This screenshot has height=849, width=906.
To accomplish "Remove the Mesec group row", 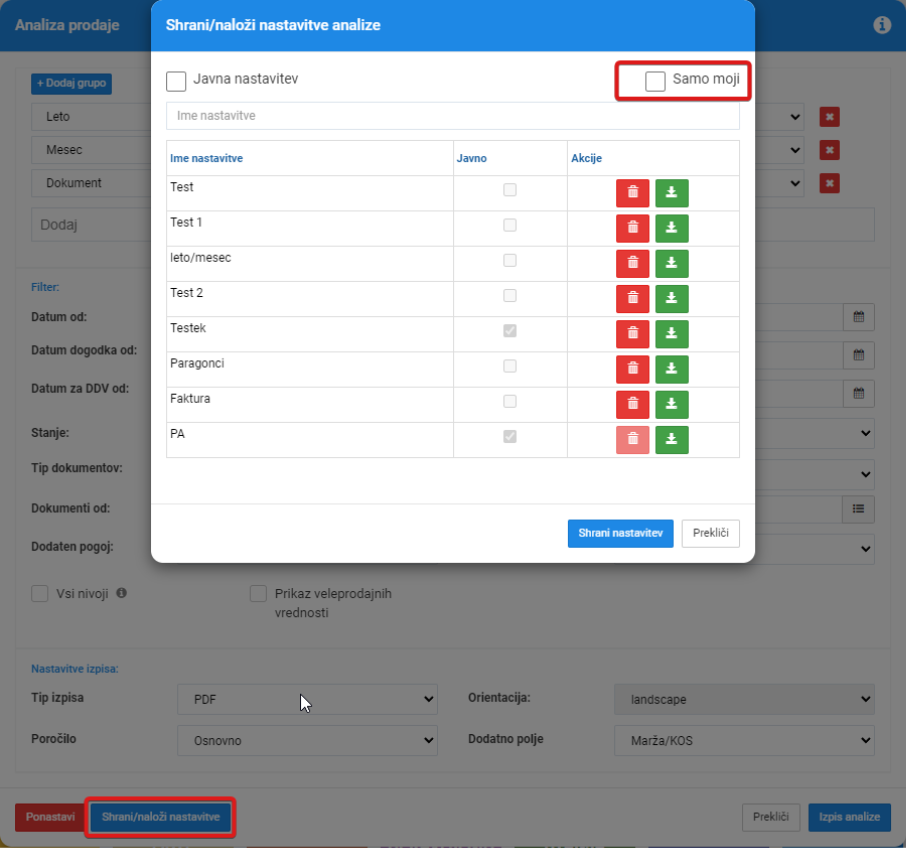I will click(829, 150).
